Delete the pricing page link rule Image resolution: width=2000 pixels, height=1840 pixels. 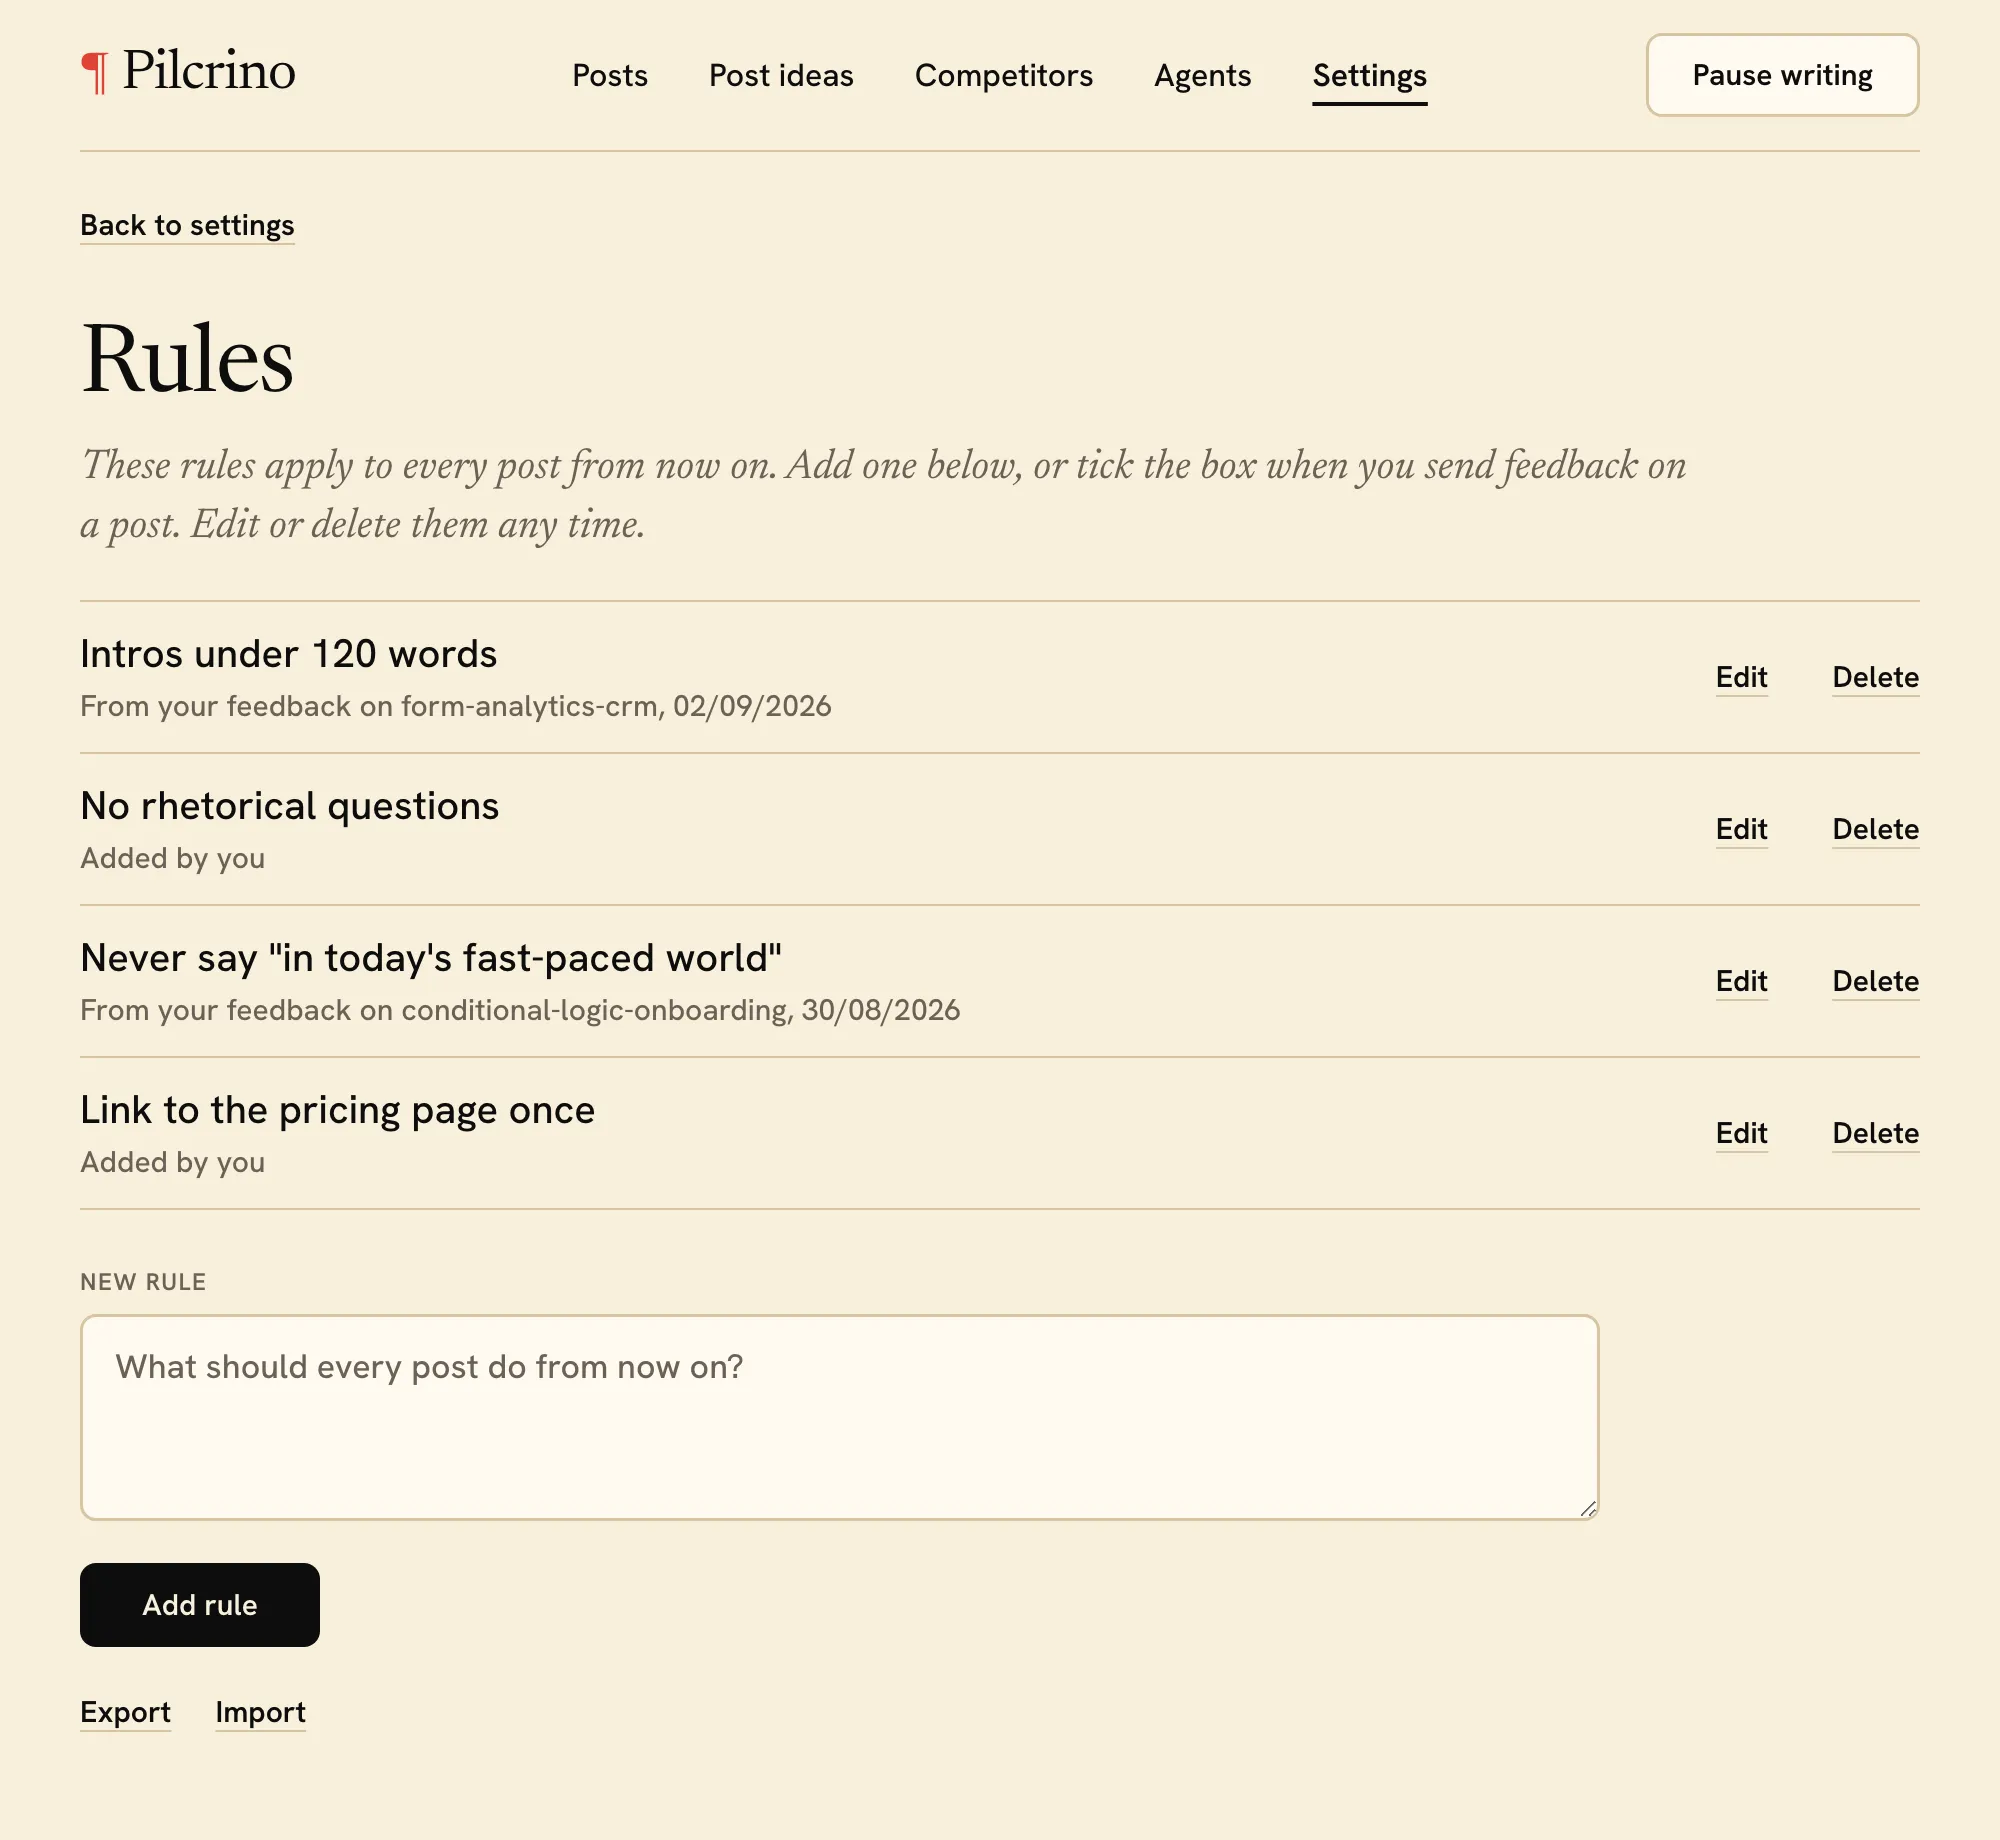(1875, 1133)
